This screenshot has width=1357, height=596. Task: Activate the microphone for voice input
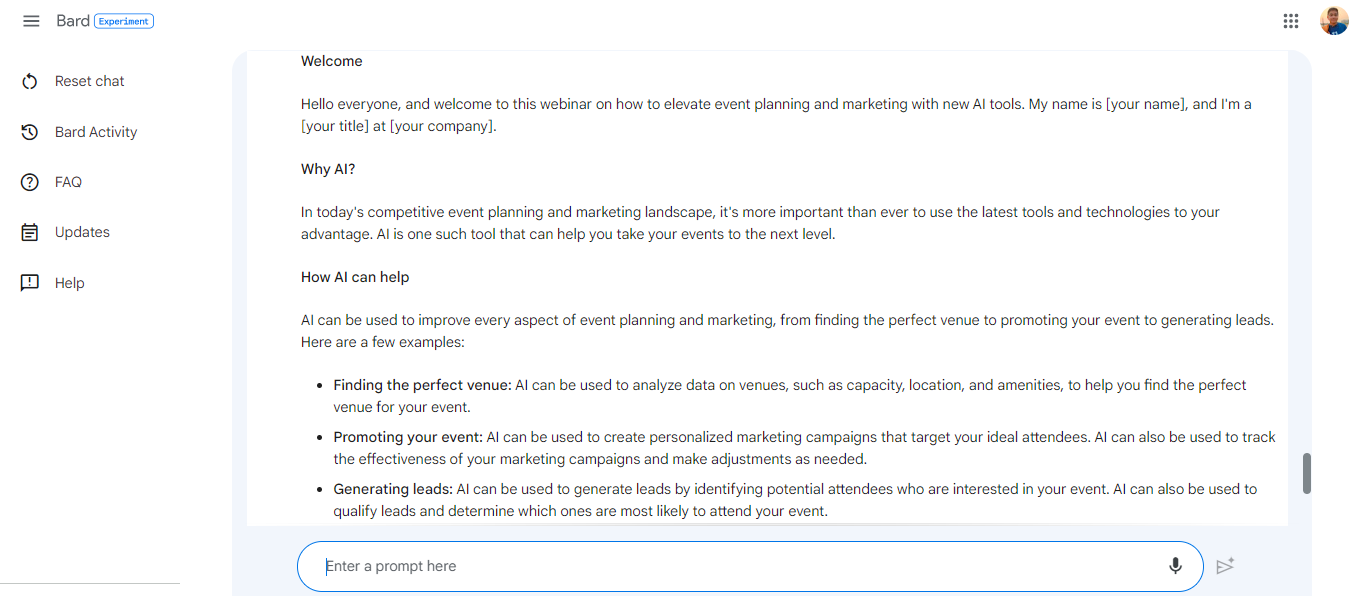[x=1175, y=565]
